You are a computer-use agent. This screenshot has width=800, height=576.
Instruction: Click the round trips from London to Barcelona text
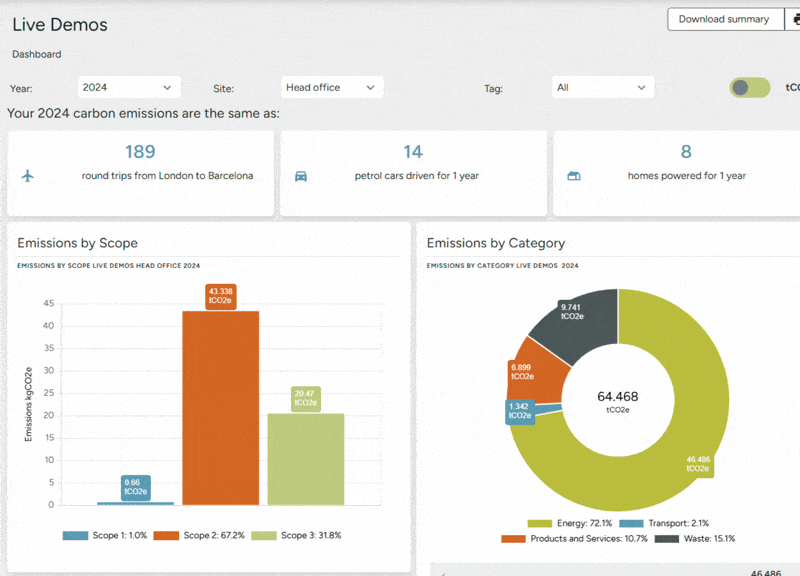[x=167, y=176]
